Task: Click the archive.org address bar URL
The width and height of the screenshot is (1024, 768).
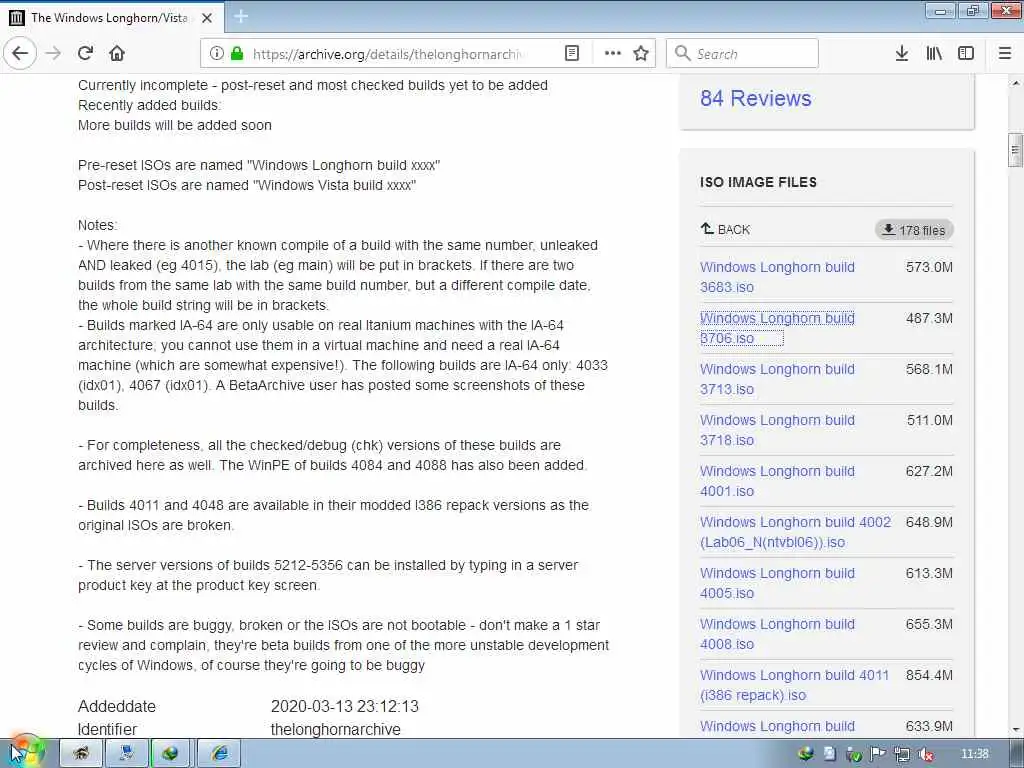Action: (388, 54)
